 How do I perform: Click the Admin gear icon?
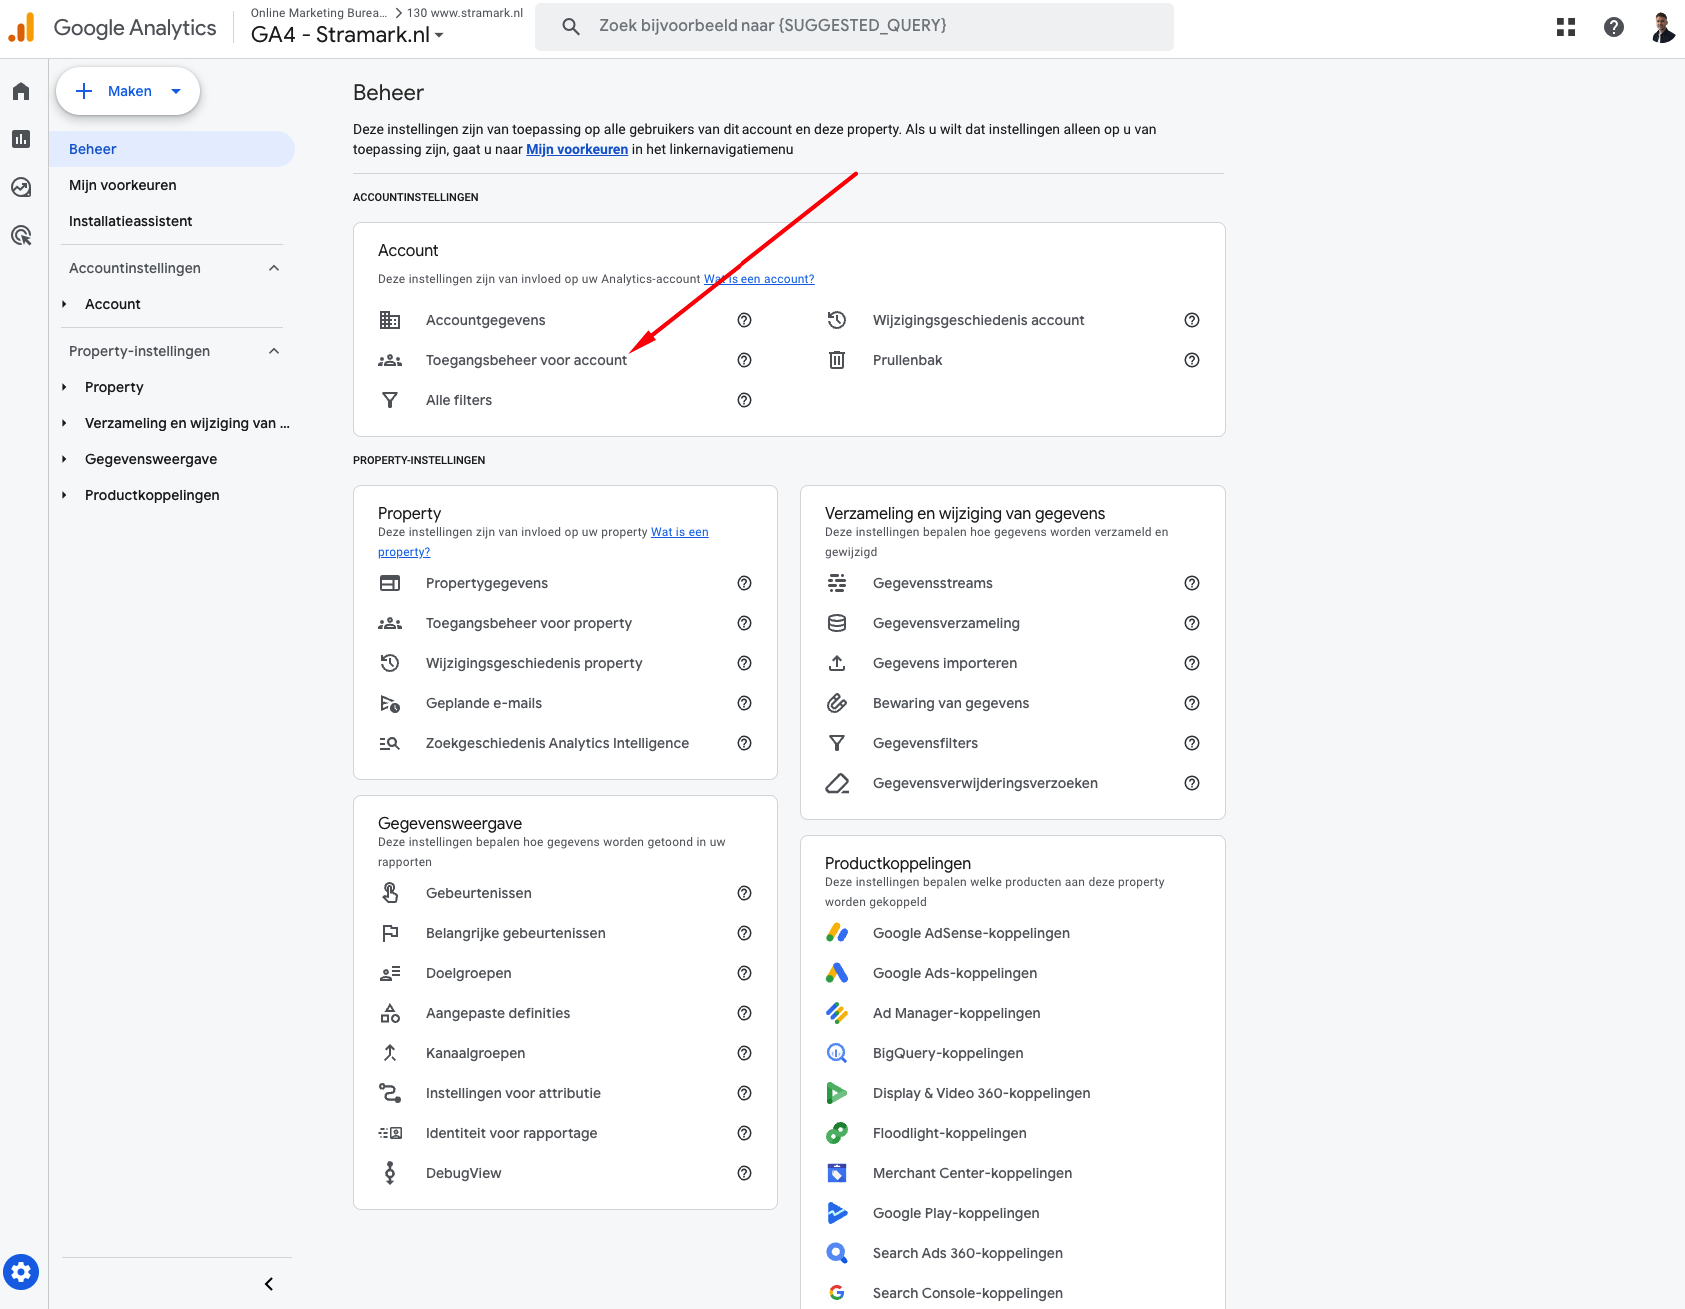coord(21,1272)
